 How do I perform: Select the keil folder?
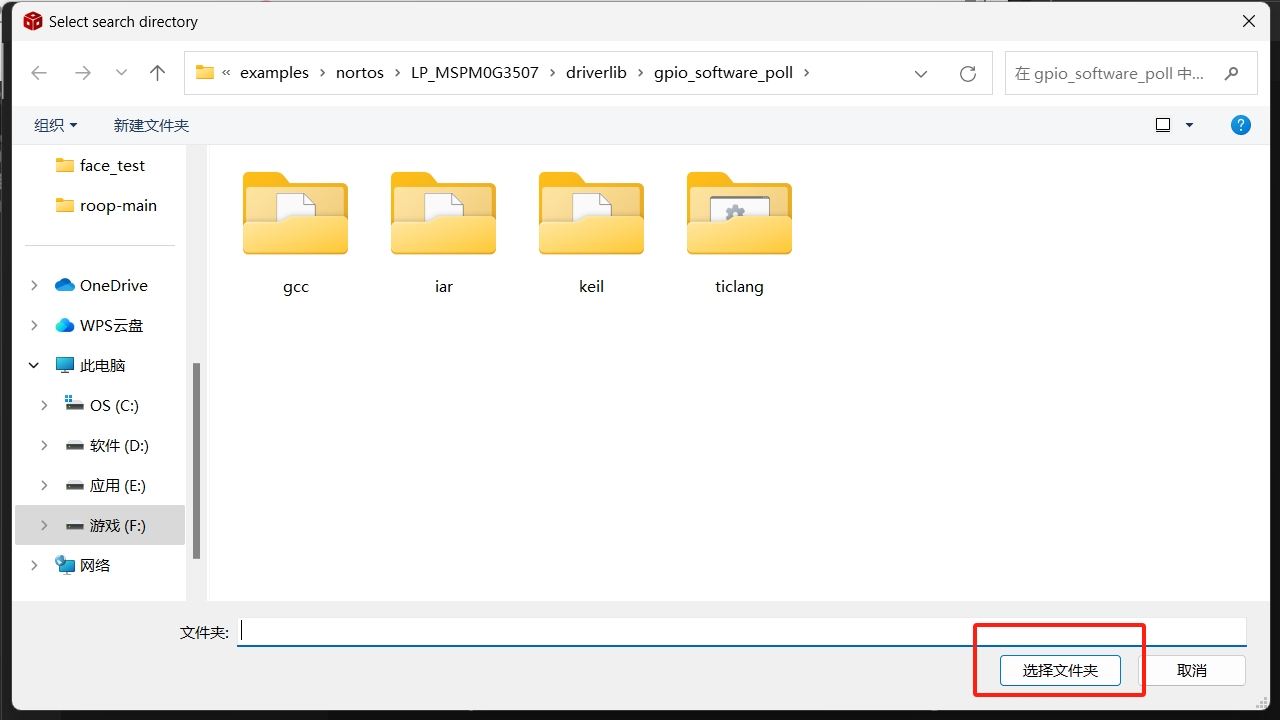click(592, 233)
